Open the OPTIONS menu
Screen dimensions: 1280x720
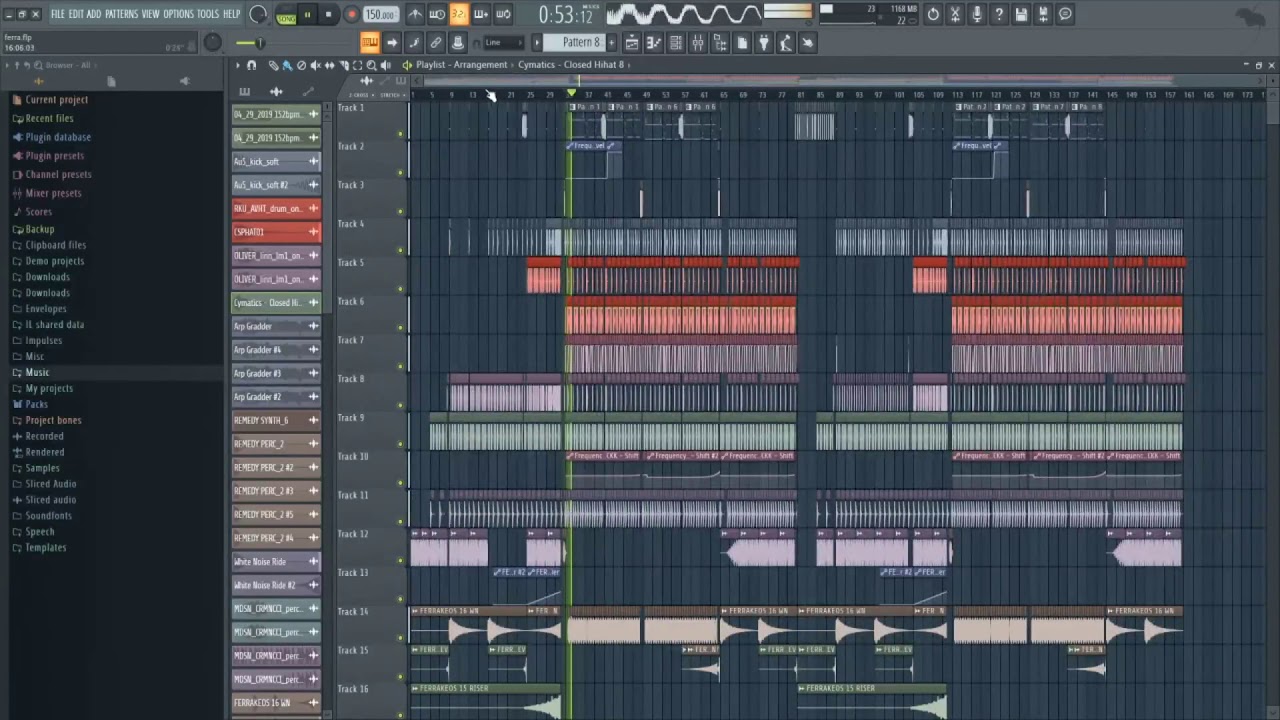pos(178,14)
